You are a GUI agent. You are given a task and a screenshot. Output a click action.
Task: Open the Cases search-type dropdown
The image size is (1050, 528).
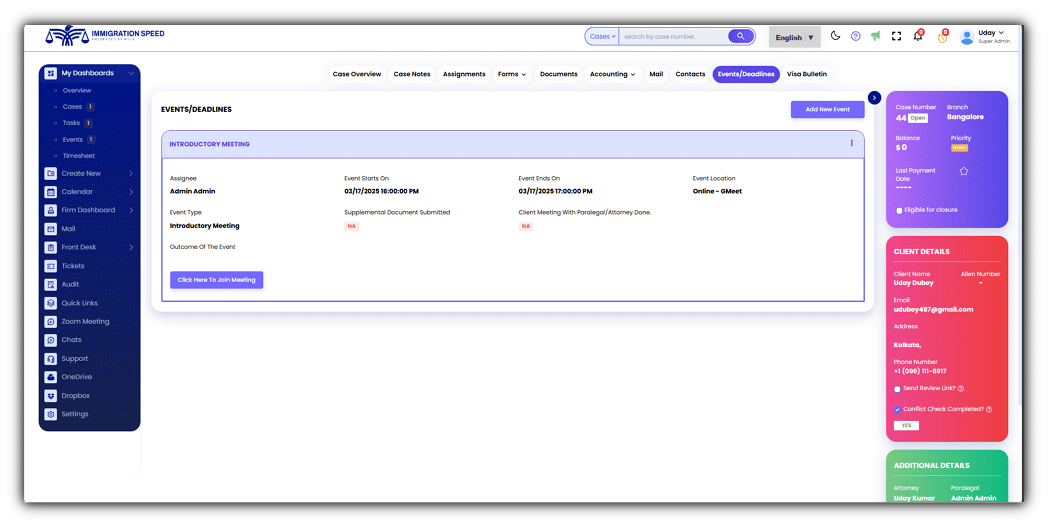(602, 36)
